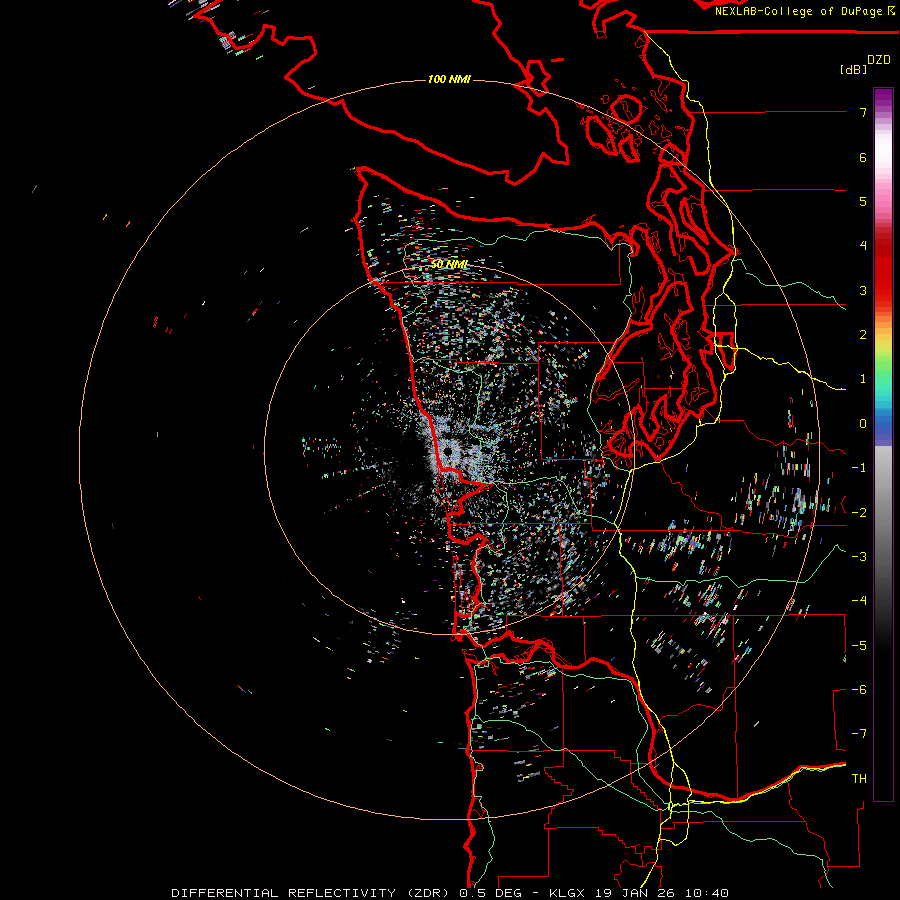Click the black radar site dot
Image resolution: width=900 pixels, height=900 pixels.
tap(448, 452)
